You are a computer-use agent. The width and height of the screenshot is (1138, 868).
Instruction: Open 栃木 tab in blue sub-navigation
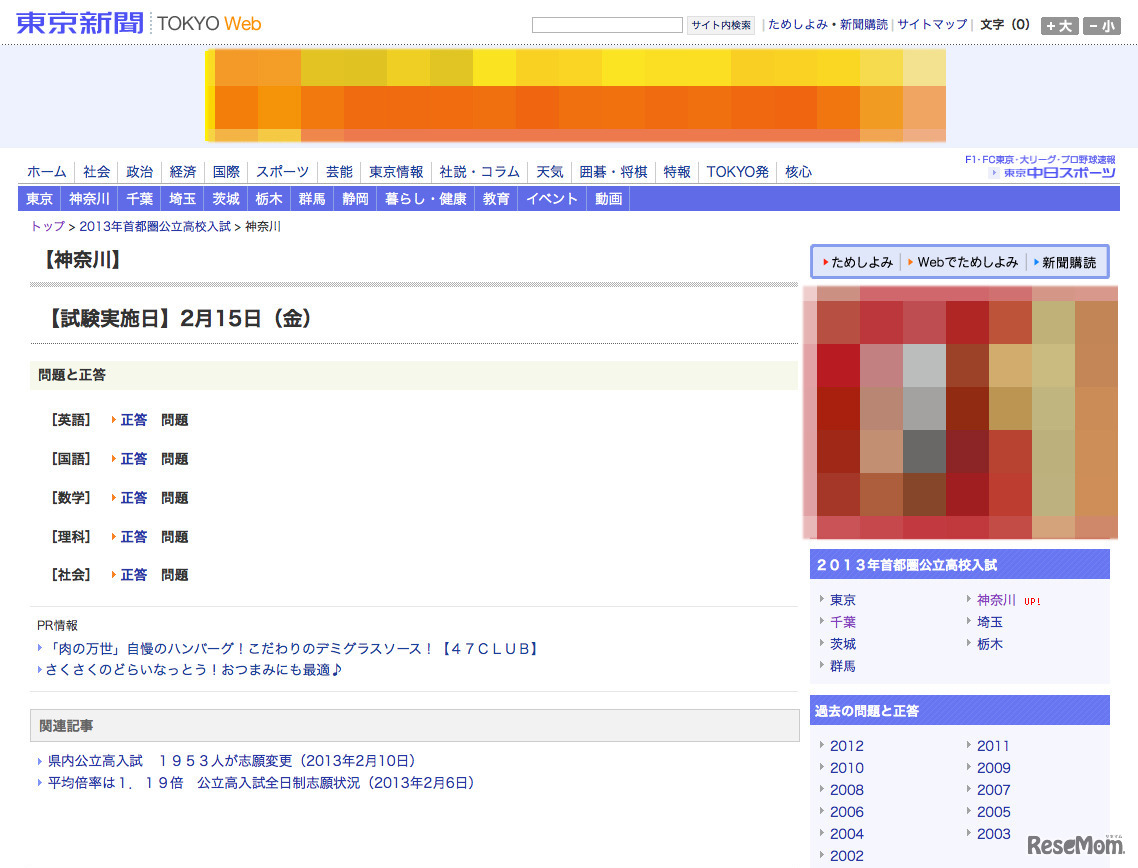[269, 199]
